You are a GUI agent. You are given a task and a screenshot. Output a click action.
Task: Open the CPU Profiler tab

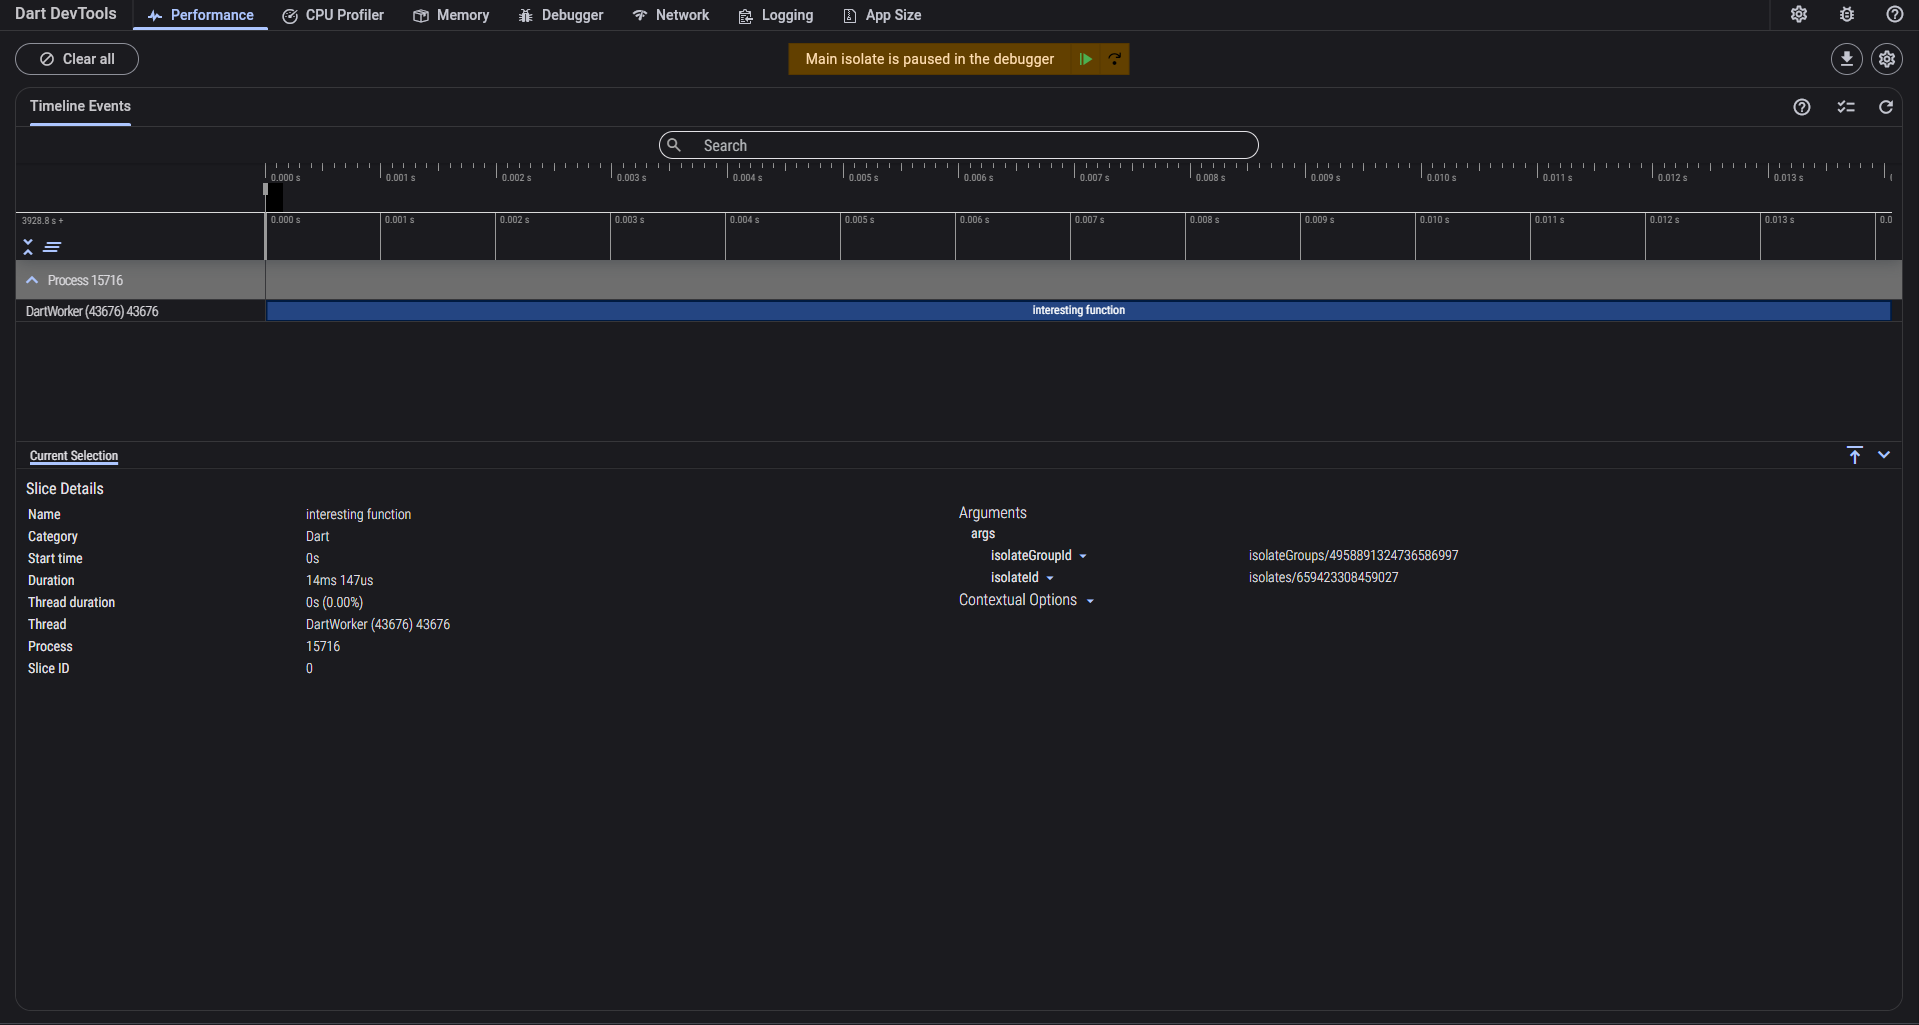coord(333,15)
